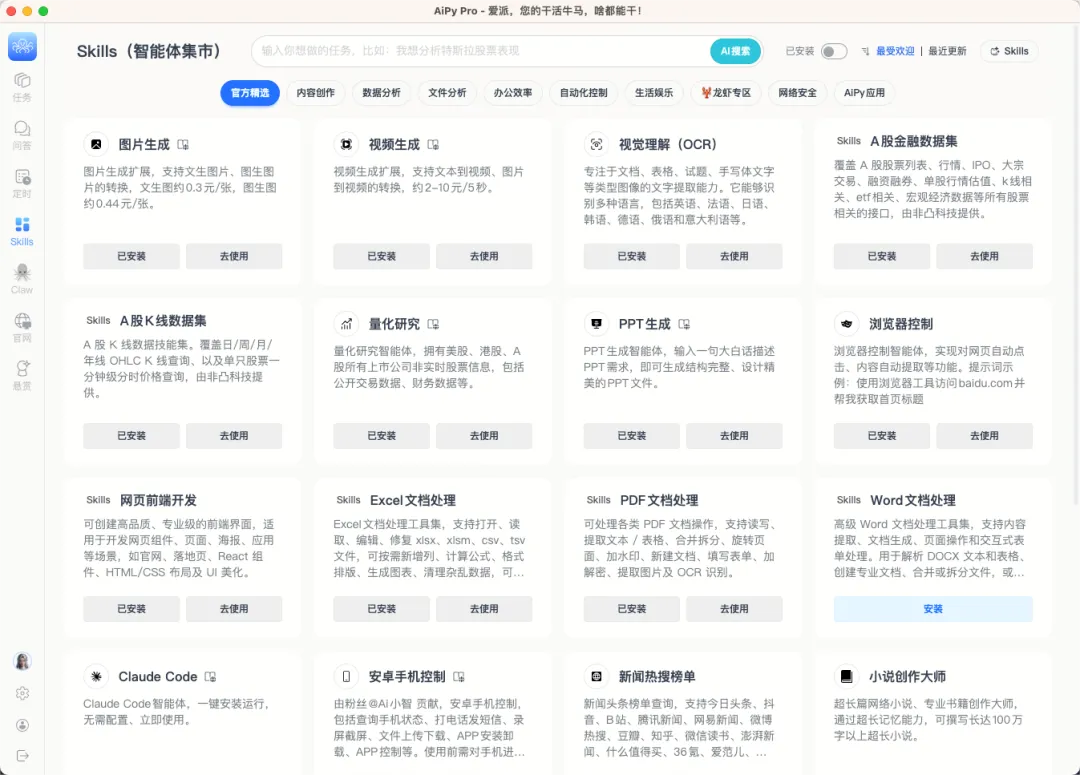
Task: Open the 任务 section in the sidebar
Action: [22, 87]
